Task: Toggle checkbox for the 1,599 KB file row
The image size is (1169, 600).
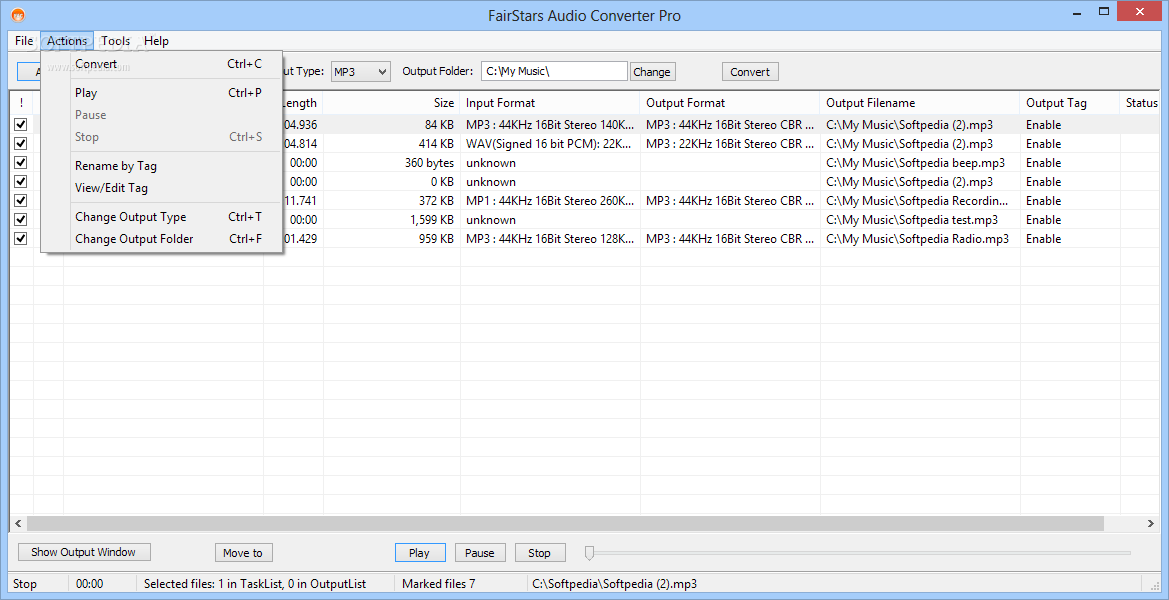Action: tap(21, 219)
